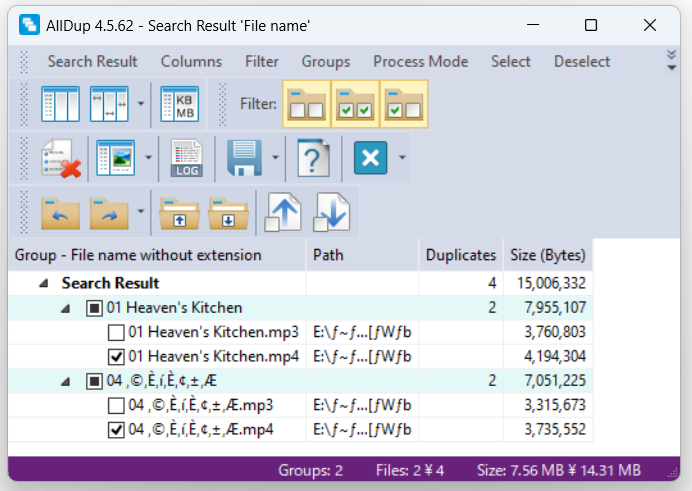Click the size value 3,315,673
This screenshot has width=692, height=491.
point(555,405)
